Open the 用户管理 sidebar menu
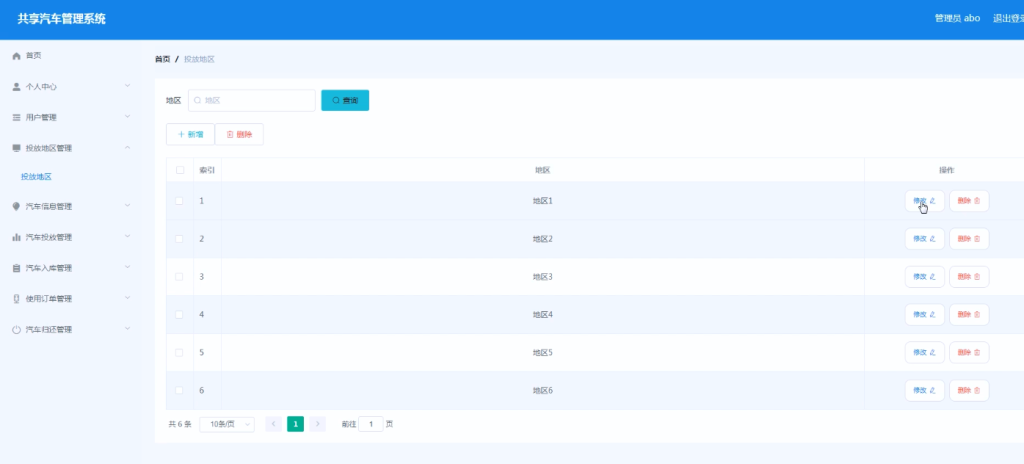 coord(71,118)
